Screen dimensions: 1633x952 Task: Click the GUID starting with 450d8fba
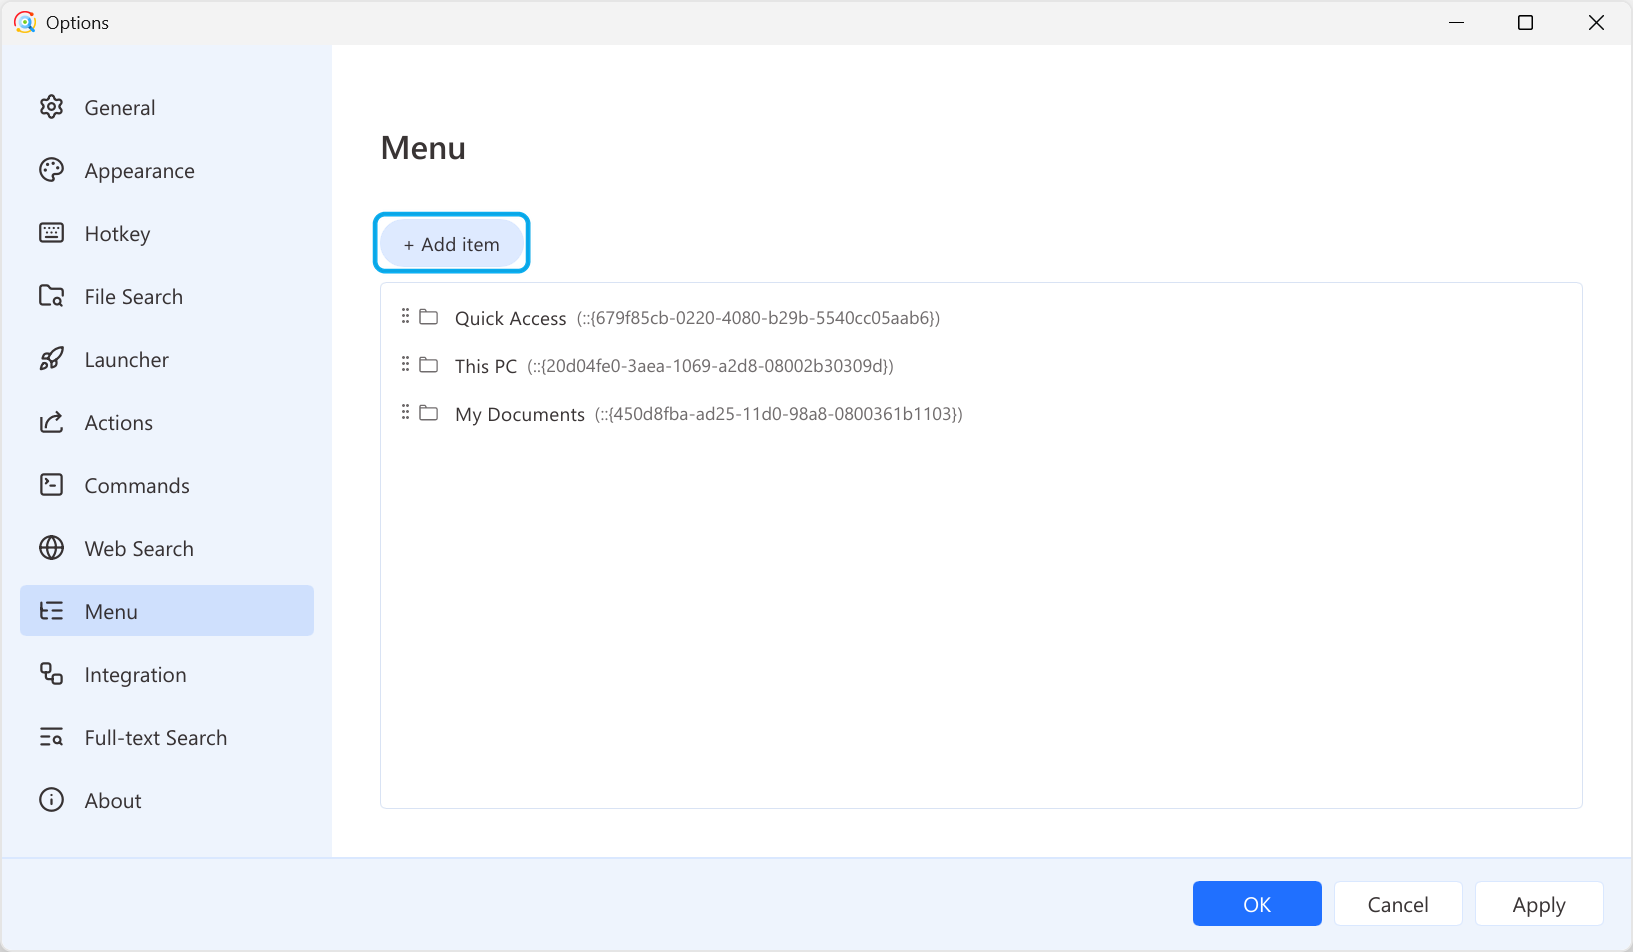click(779, 414)
